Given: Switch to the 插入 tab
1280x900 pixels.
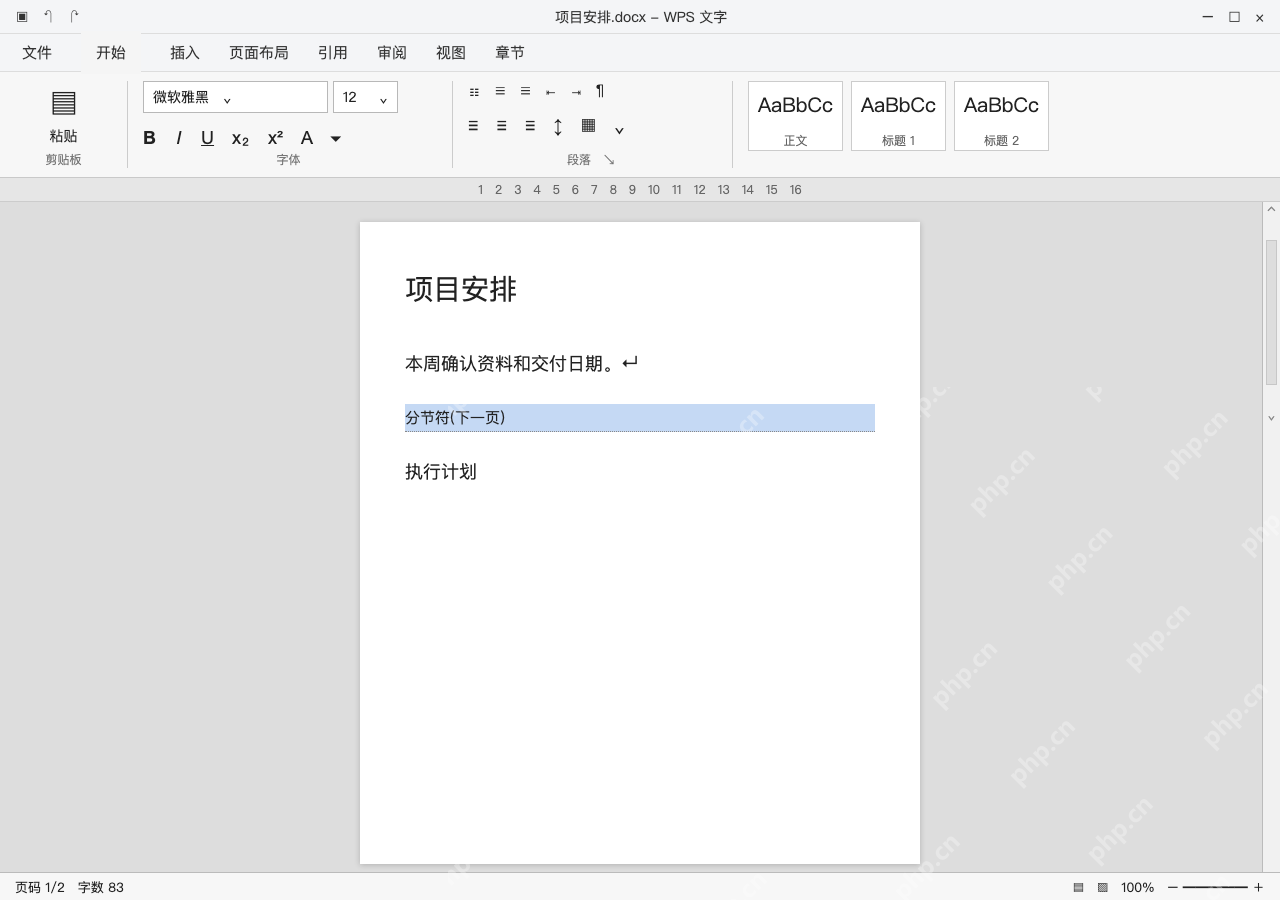Looking at the screenshot, I should [x=185, y=53].
